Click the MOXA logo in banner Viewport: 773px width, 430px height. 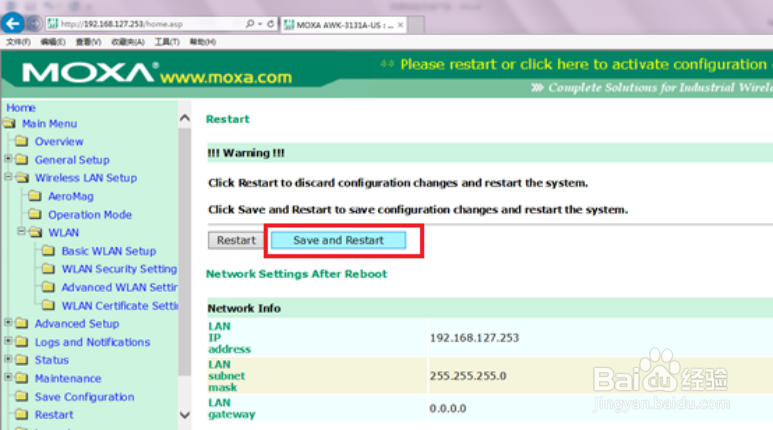coord(88,73)
